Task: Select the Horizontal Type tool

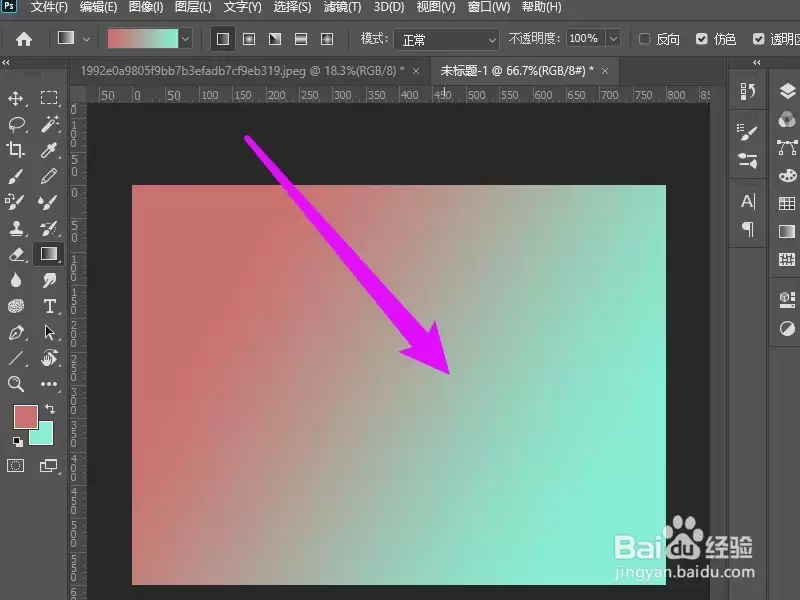Action: point(49,306)
